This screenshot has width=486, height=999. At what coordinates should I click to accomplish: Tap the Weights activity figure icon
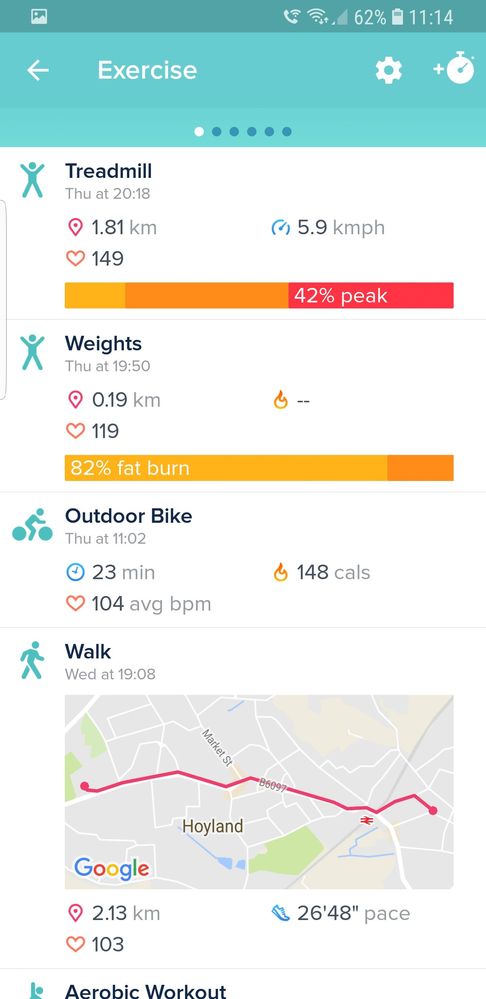coord(32,353)
